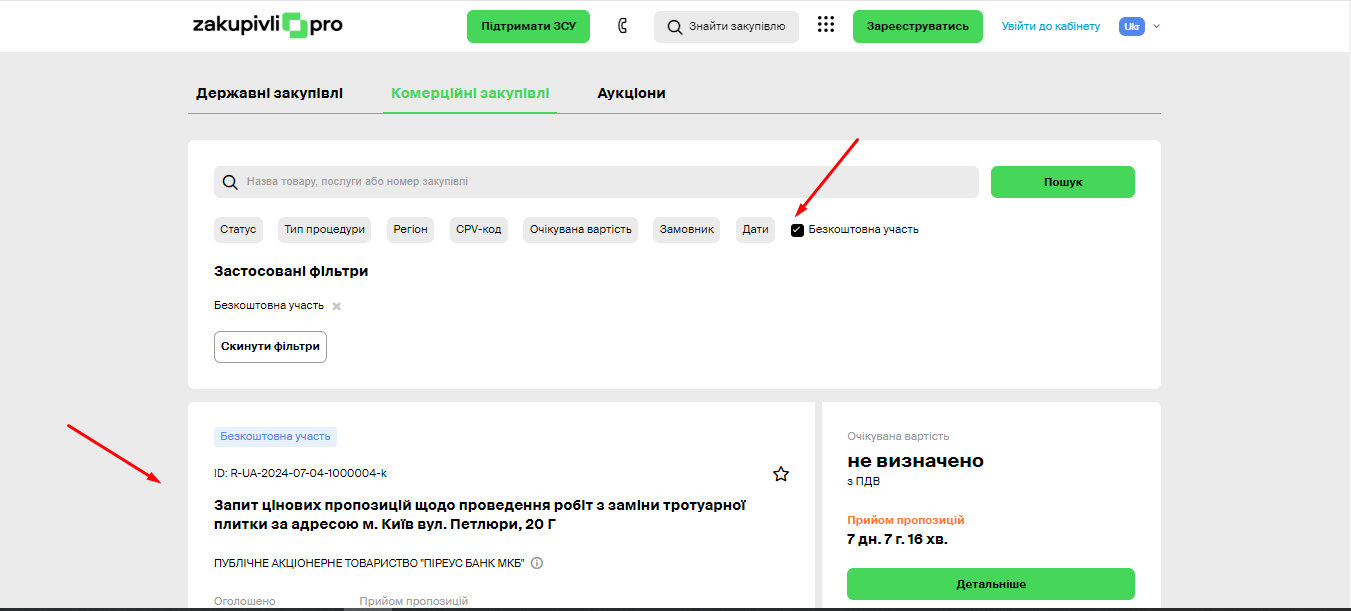Focus the tender name search input field
This screenshot has width=1351, height=611.
[600, 182]
